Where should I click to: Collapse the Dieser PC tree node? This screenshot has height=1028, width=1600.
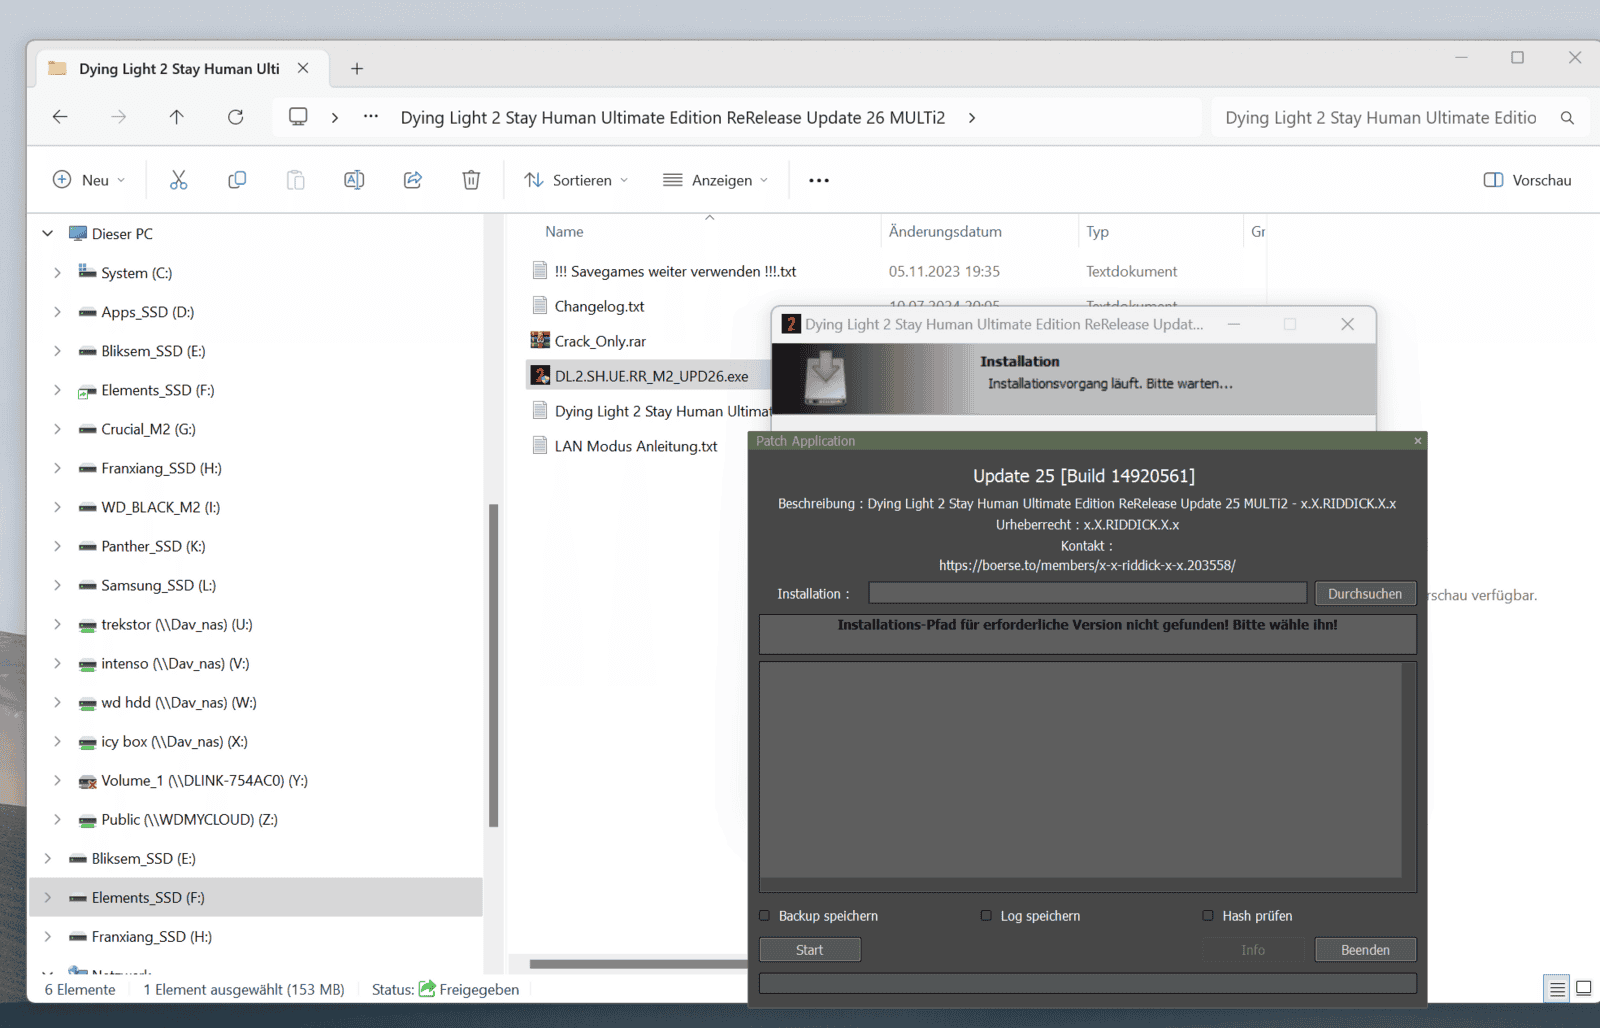[47, 233]
